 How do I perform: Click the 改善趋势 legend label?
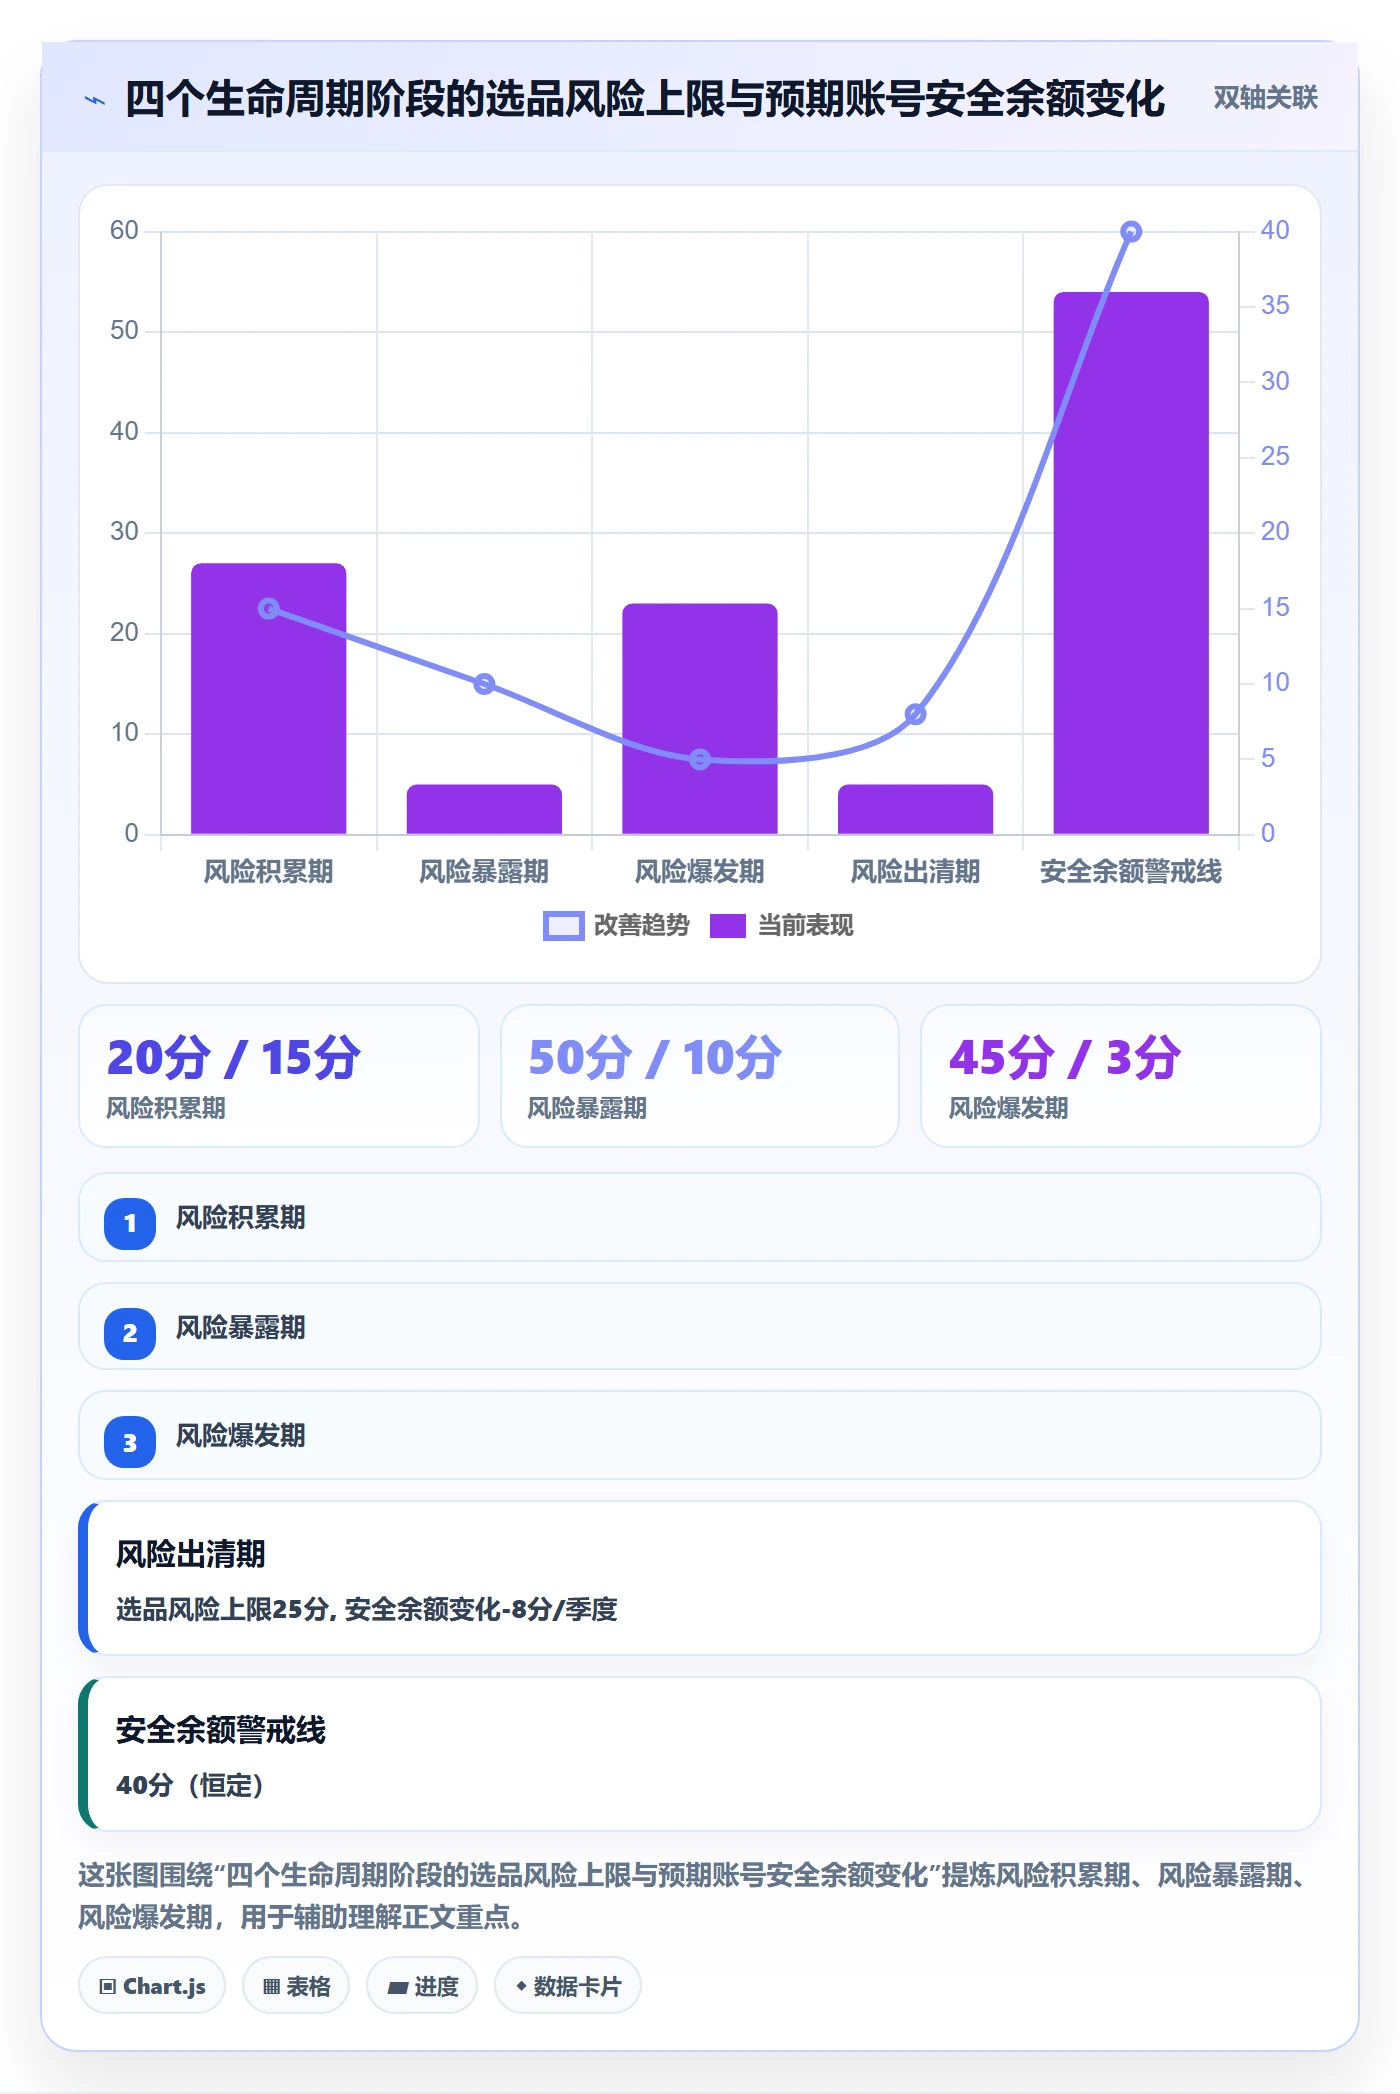click(x=642, y=926)
